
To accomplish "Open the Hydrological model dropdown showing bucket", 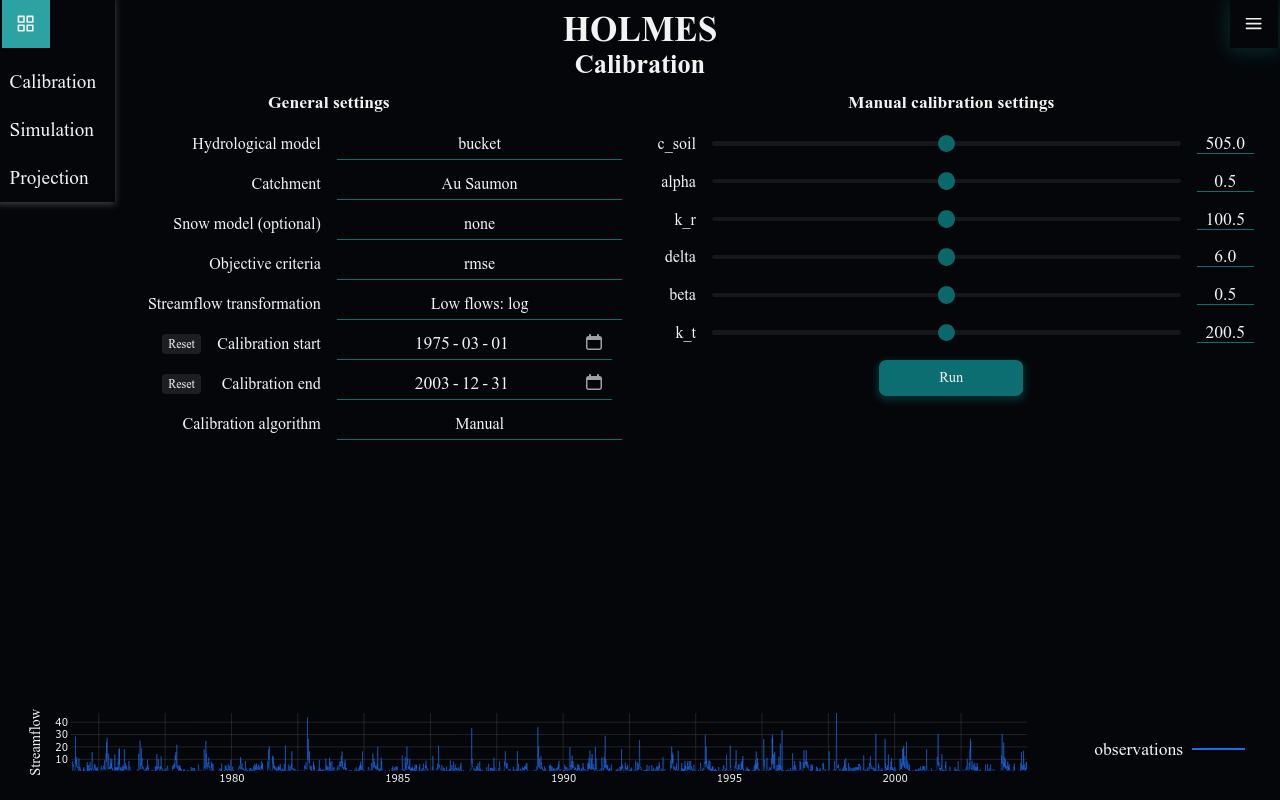I will [x=479, y=143].
